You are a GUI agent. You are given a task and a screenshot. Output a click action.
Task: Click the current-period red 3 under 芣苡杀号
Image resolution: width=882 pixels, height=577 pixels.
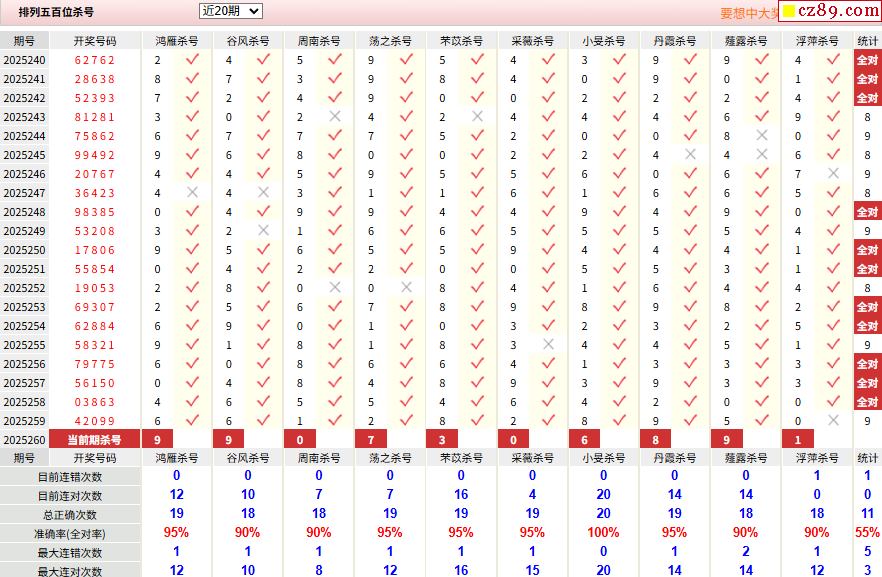(x=442, y=440)
